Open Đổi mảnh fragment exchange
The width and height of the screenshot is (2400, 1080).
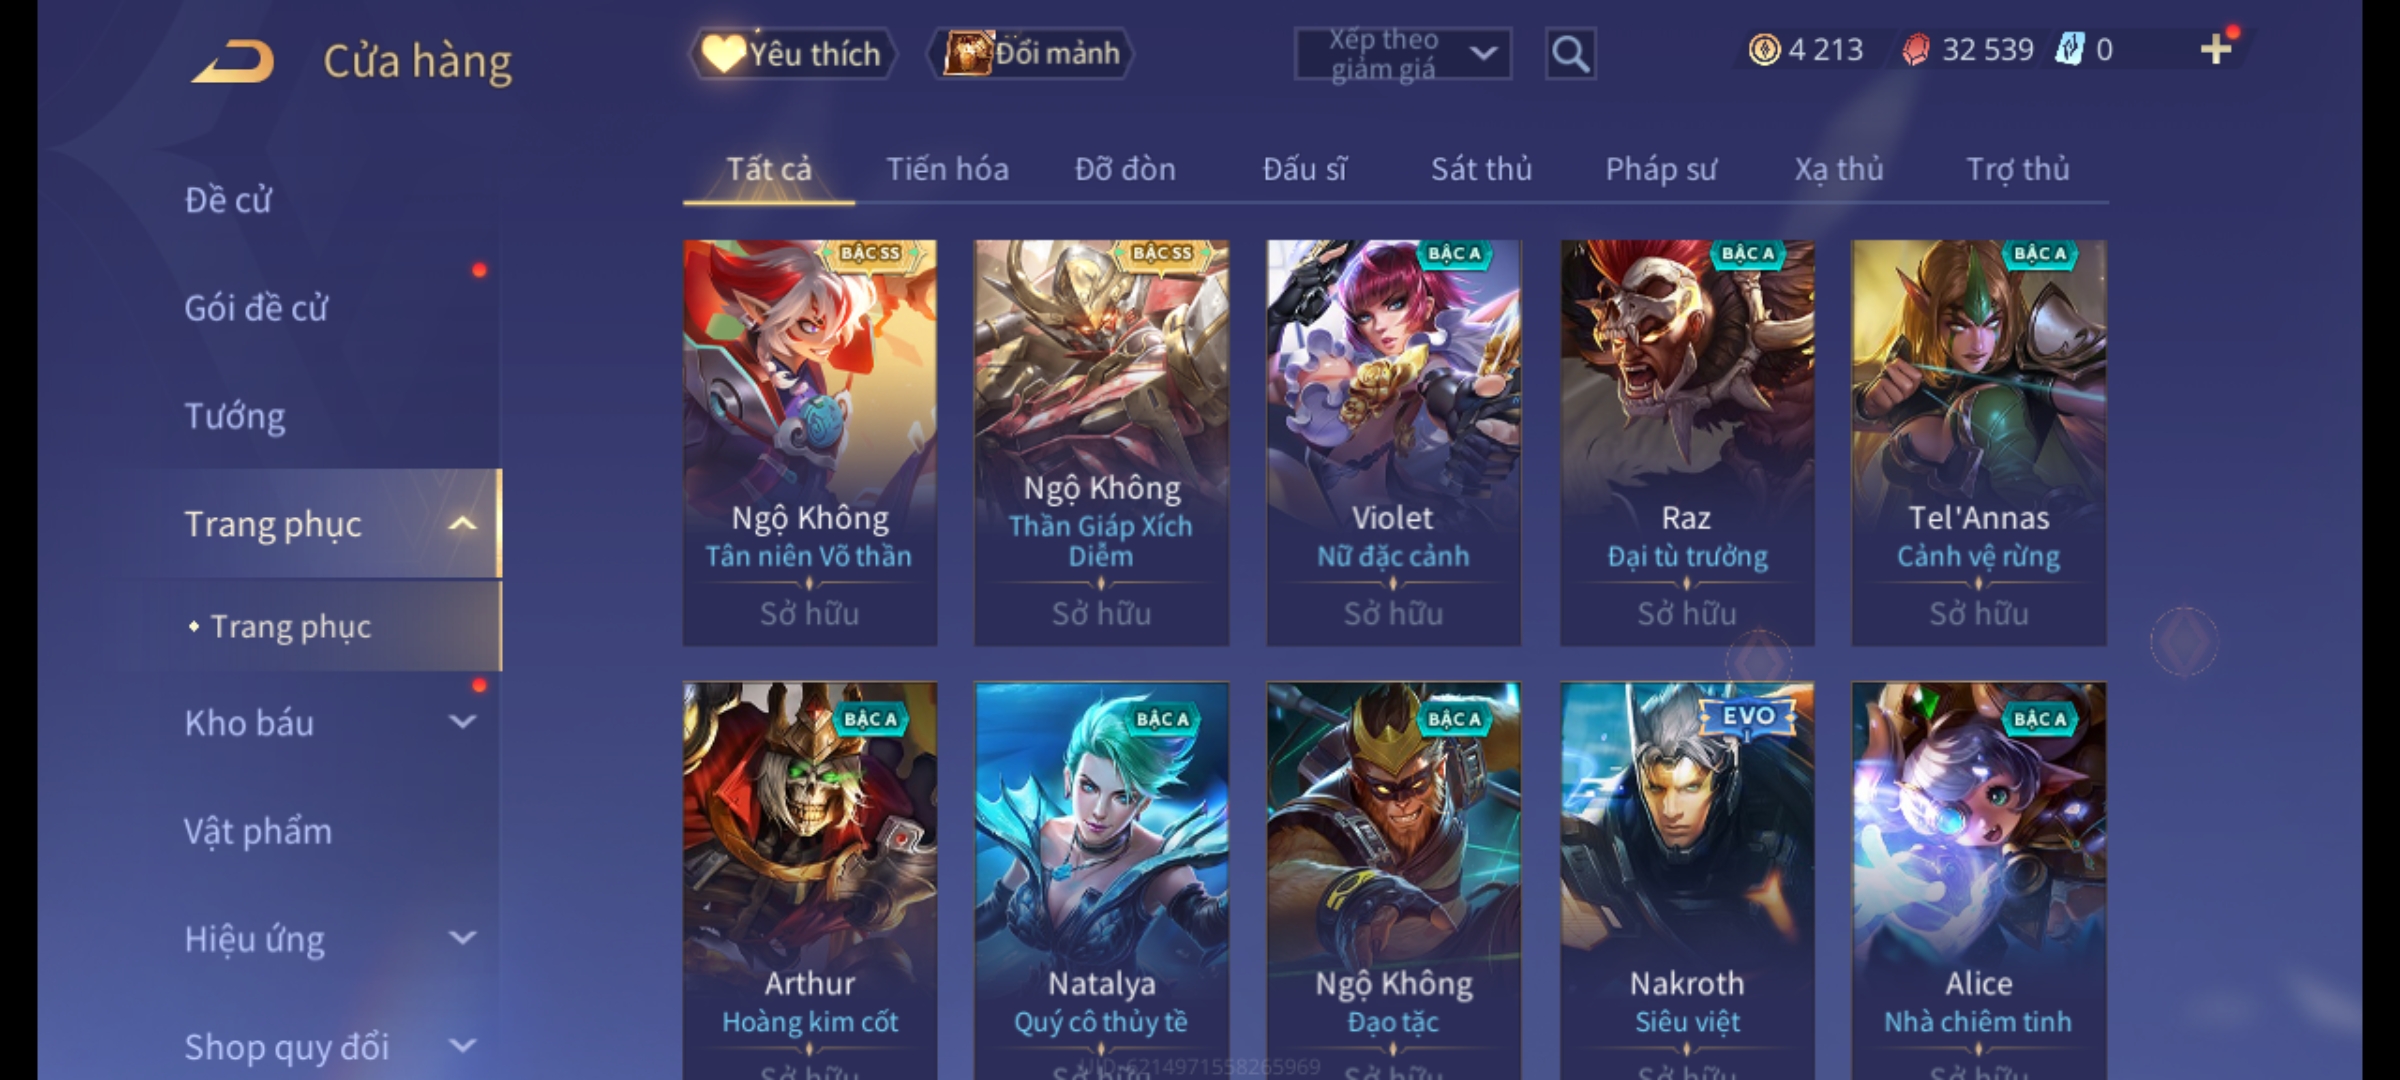point(1030,54)
